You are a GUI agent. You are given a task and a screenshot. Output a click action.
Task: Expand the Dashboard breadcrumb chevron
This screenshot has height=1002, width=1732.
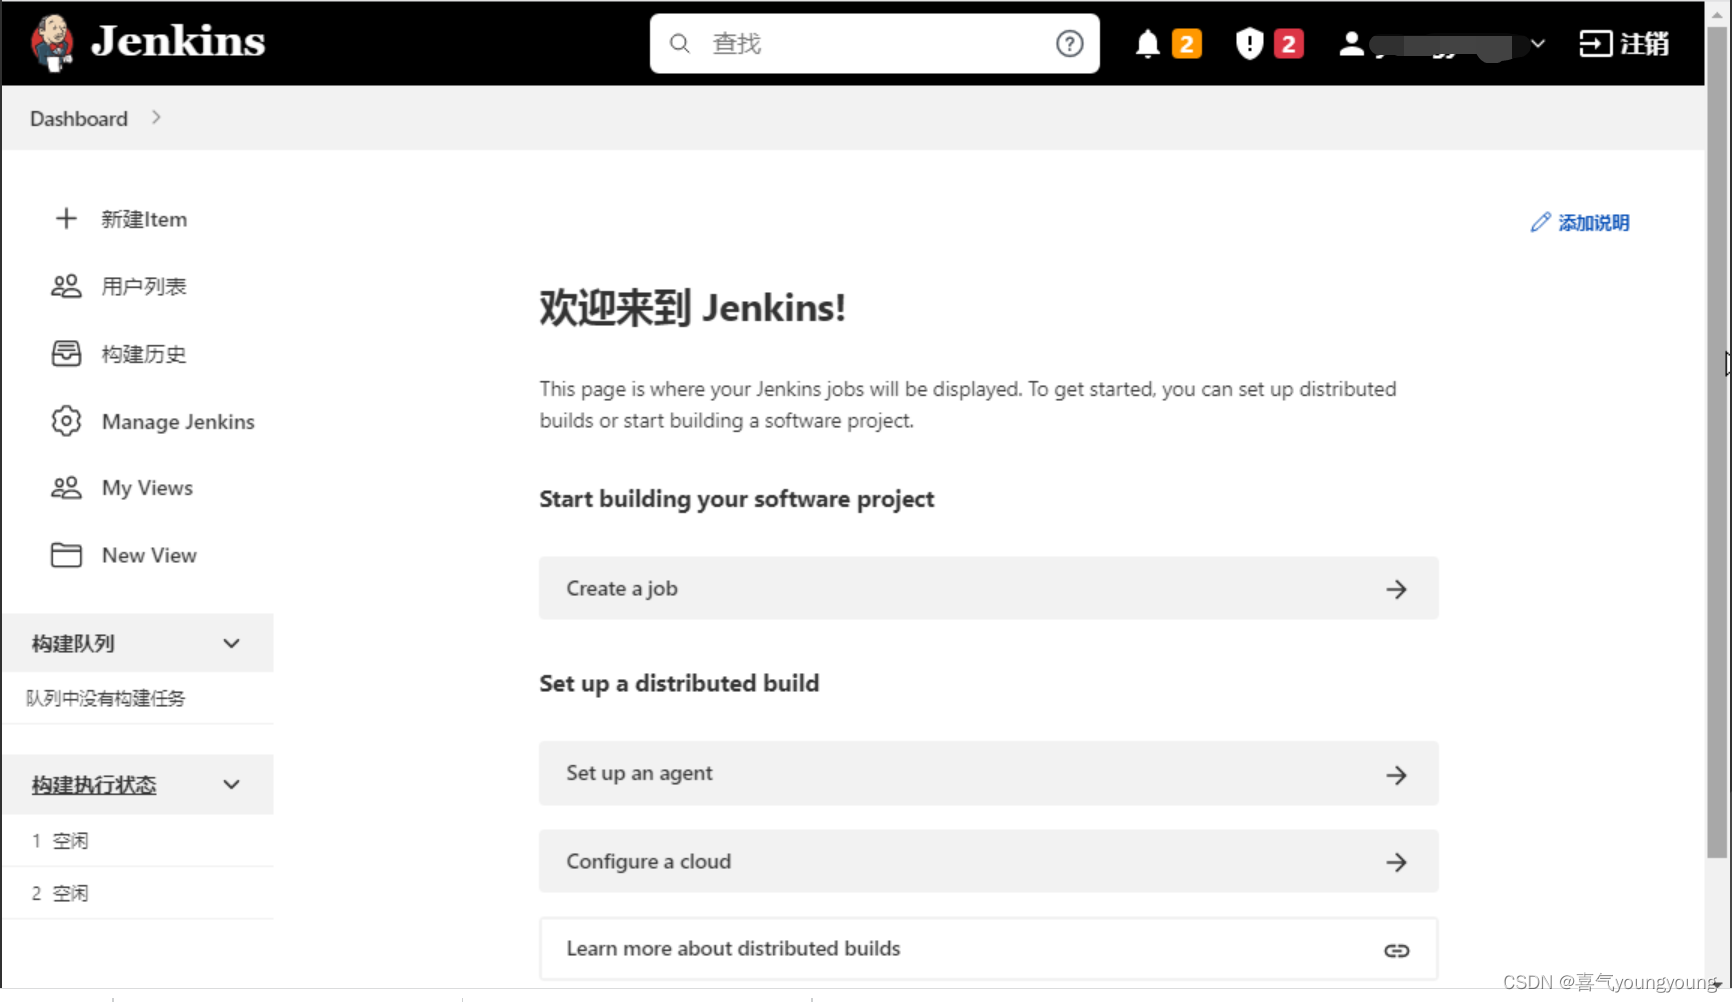click(x=156, y=117)
